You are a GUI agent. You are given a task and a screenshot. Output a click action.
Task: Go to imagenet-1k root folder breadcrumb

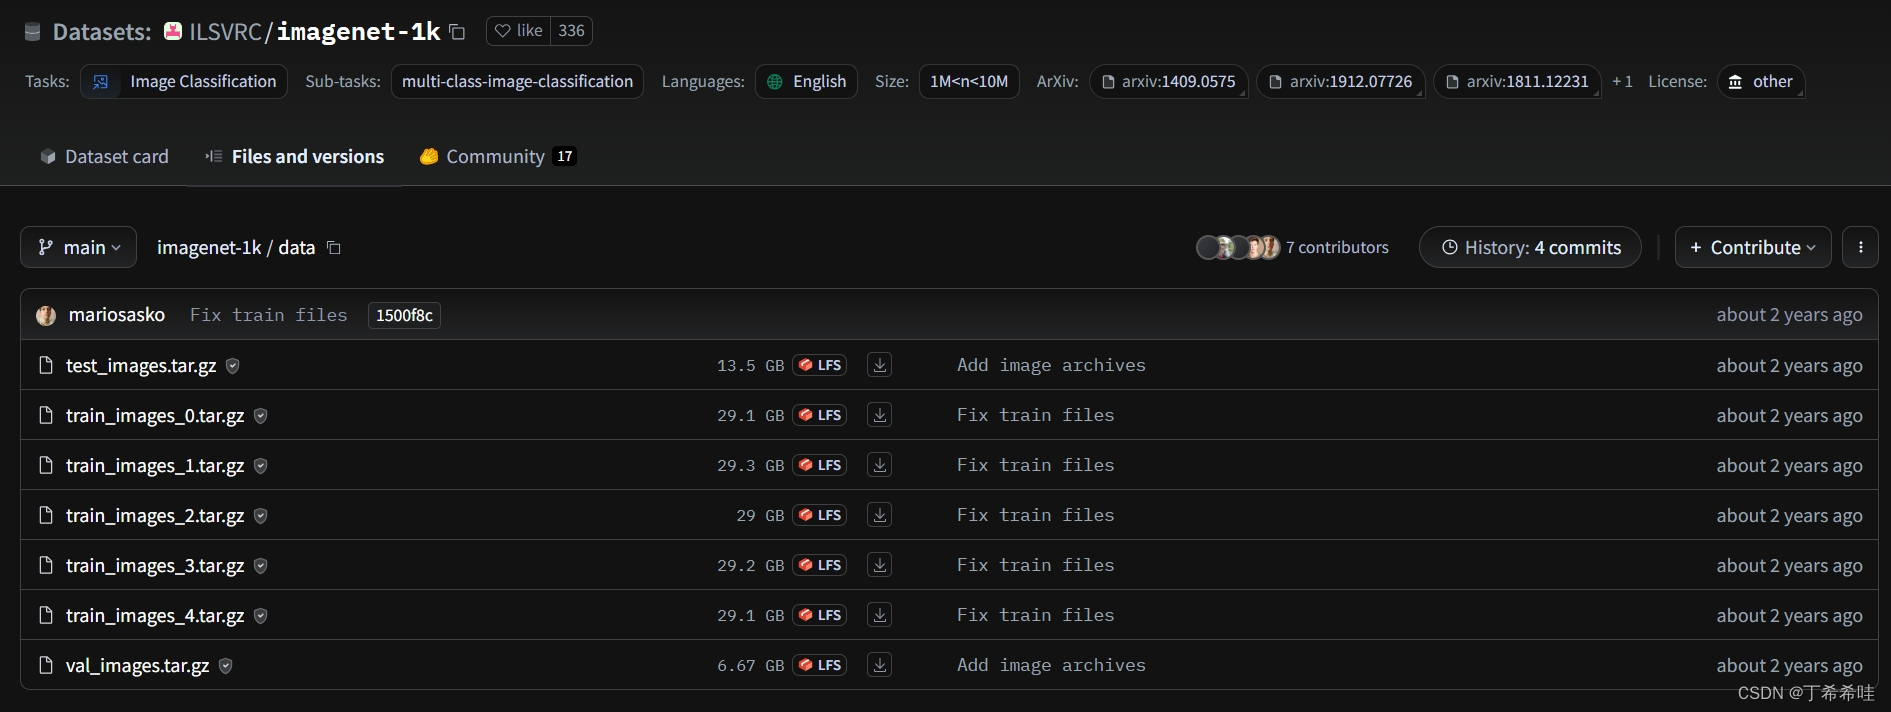[x=209, y=248]
